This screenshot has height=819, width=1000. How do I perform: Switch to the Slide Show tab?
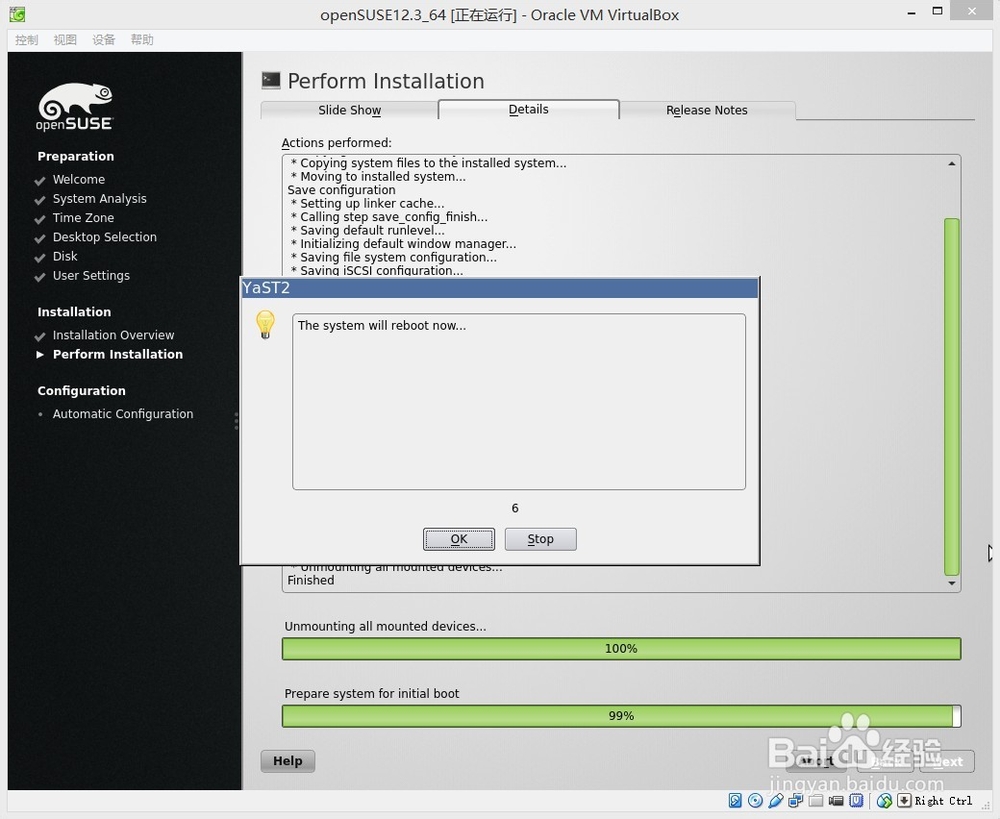point(349,110)
